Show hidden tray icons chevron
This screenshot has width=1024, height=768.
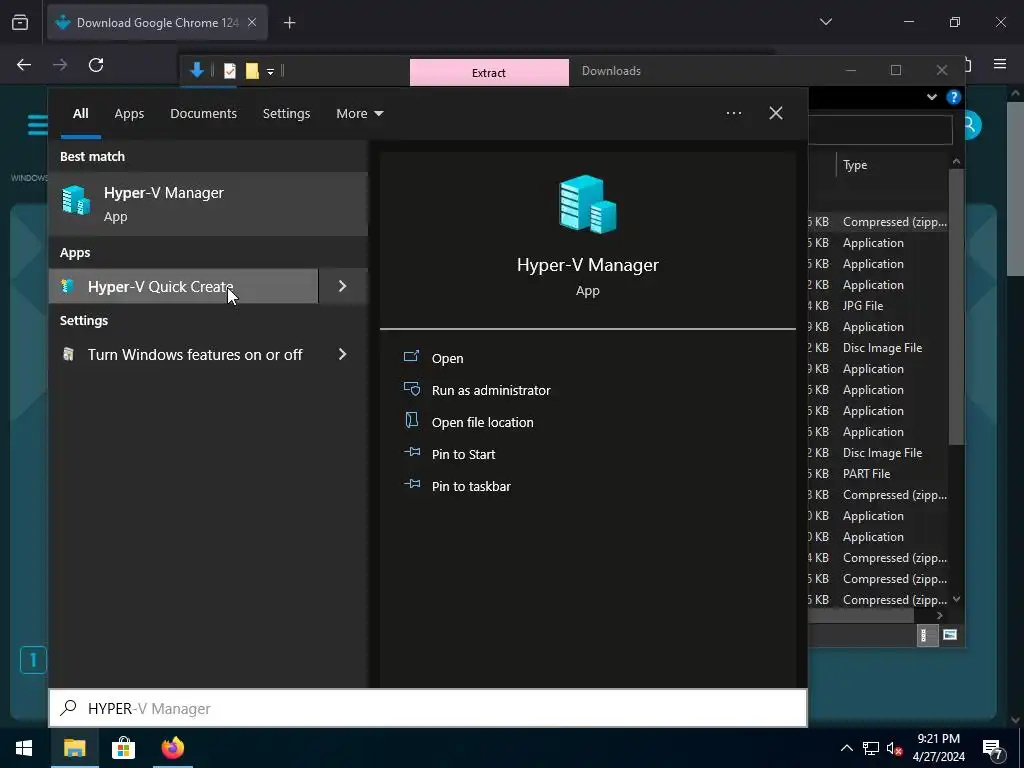click(x=846, y=748)
